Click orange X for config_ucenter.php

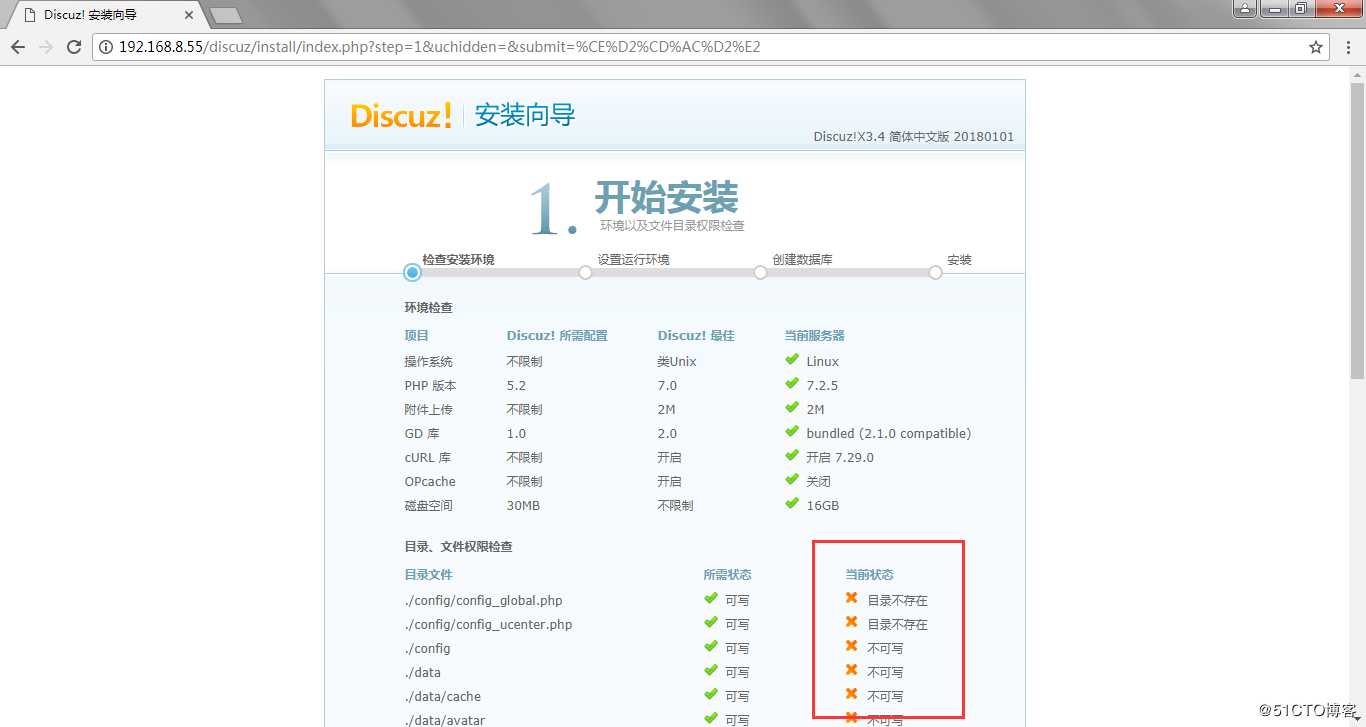pyautogui.click(x=852, y=622)
